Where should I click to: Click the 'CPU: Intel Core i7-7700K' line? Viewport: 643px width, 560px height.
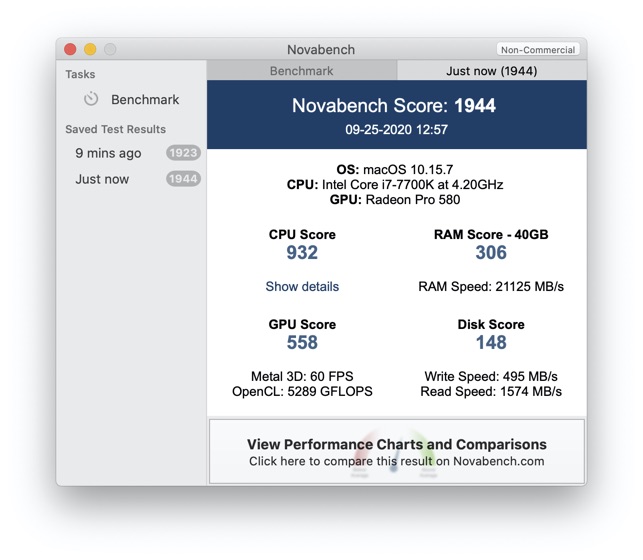(395, 184)
